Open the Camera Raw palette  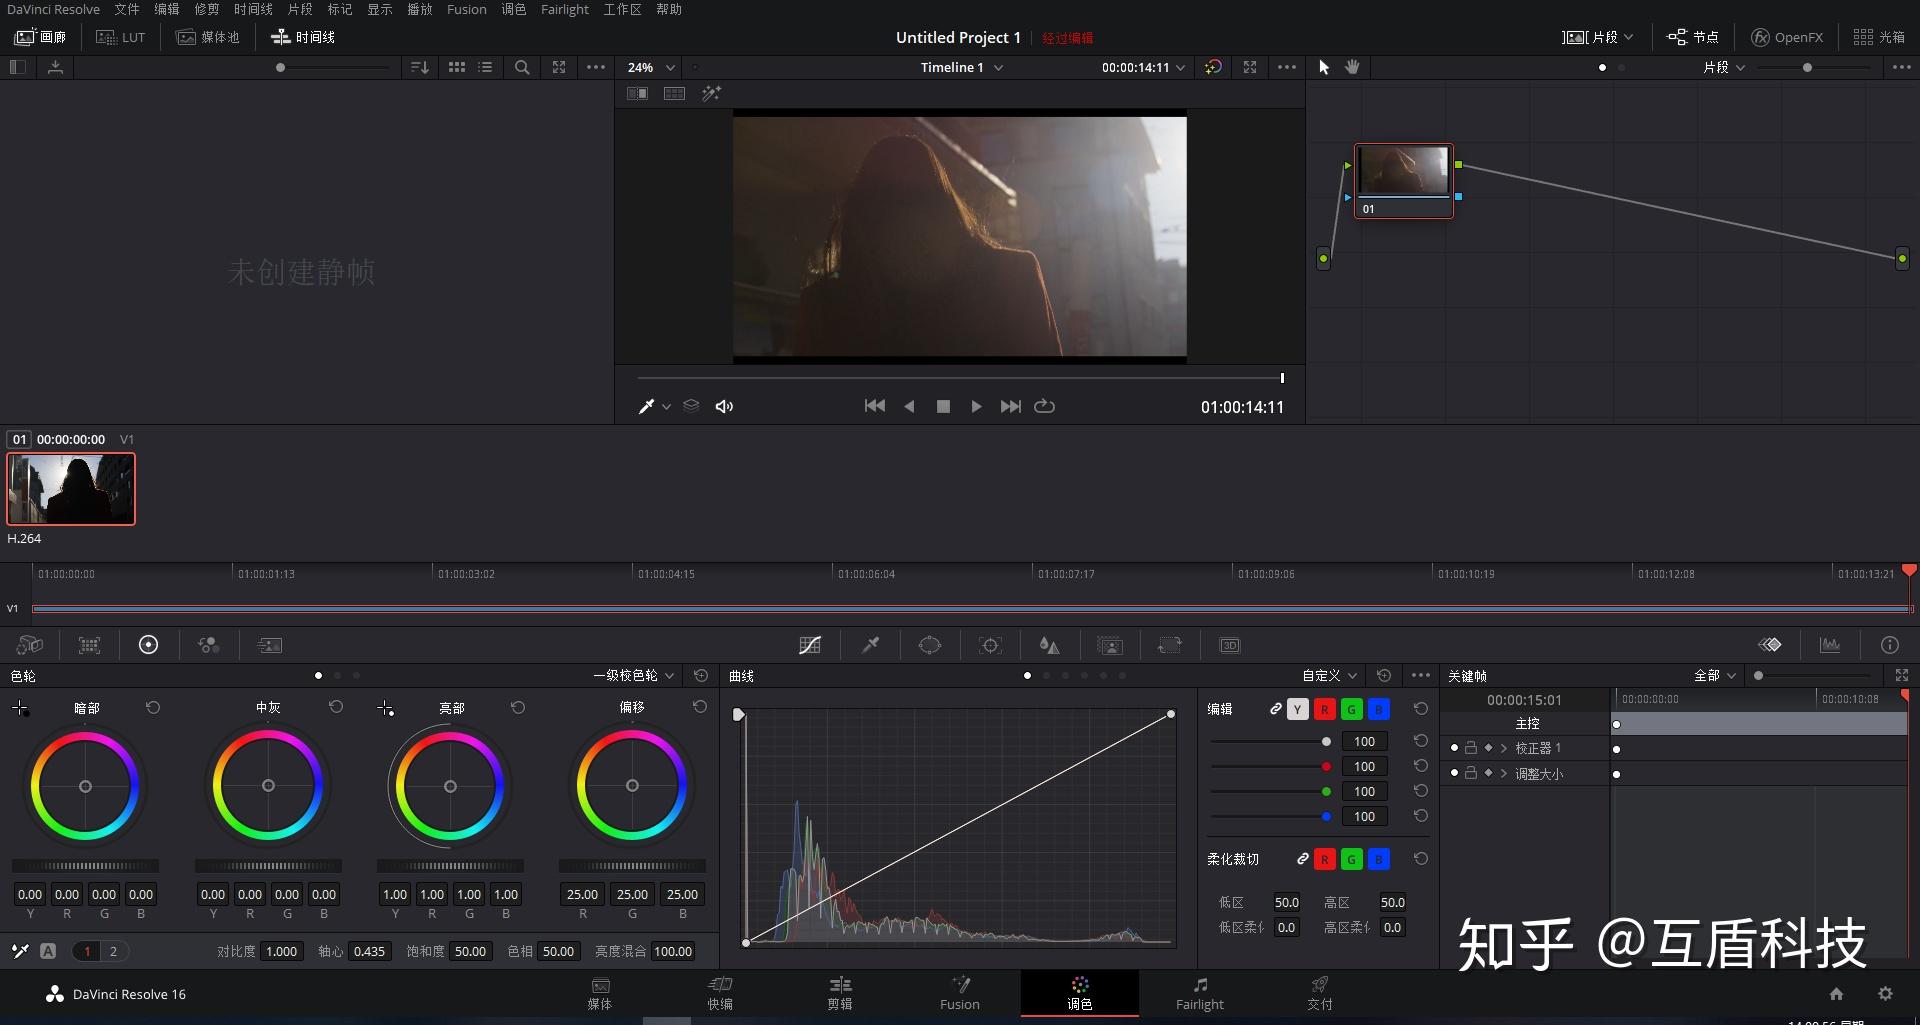(x=30, y=645)
